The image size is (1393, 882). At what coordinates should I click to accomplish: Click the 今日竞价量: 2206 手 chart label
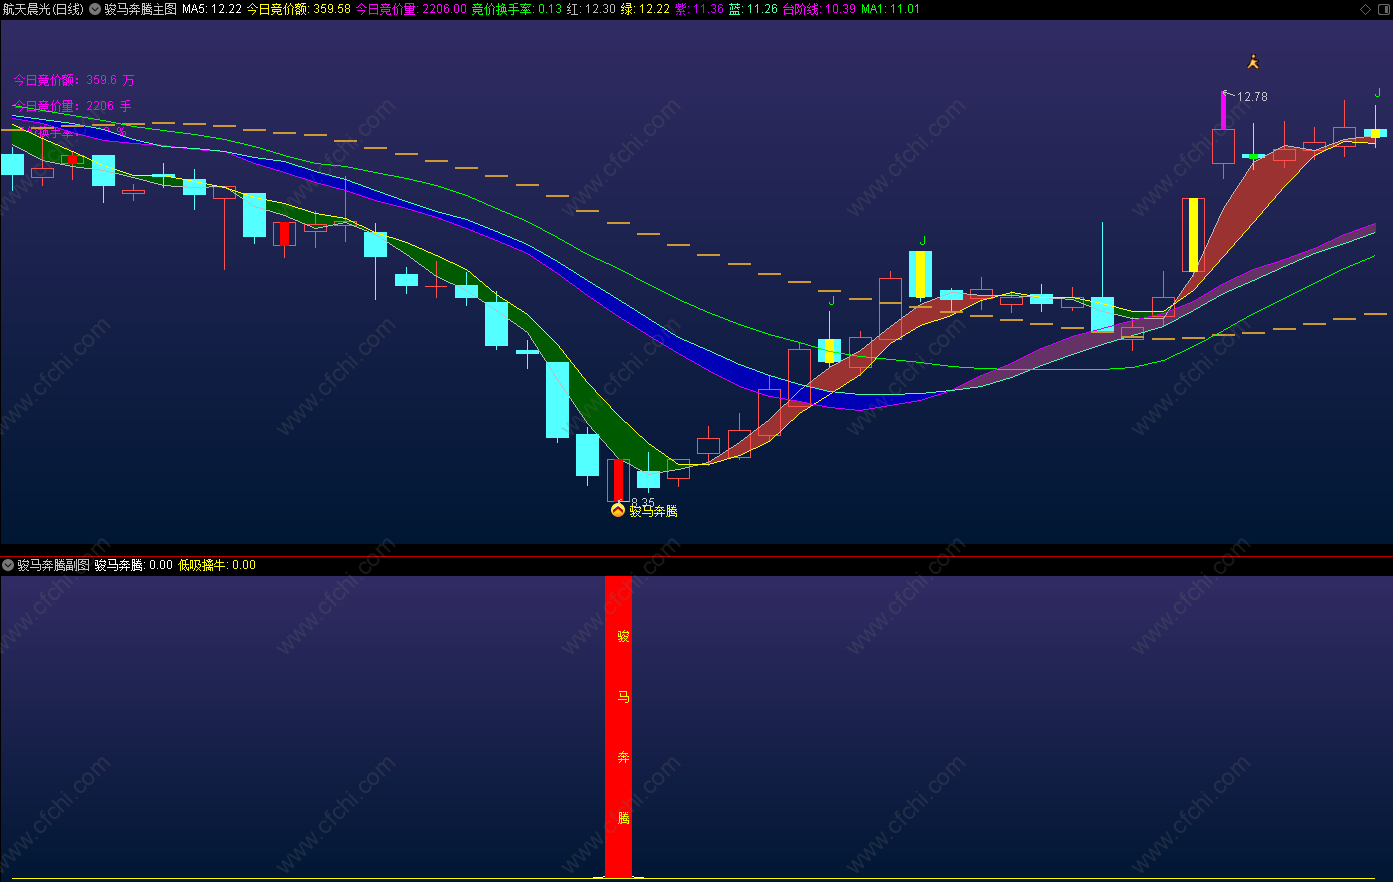point(72,105)
